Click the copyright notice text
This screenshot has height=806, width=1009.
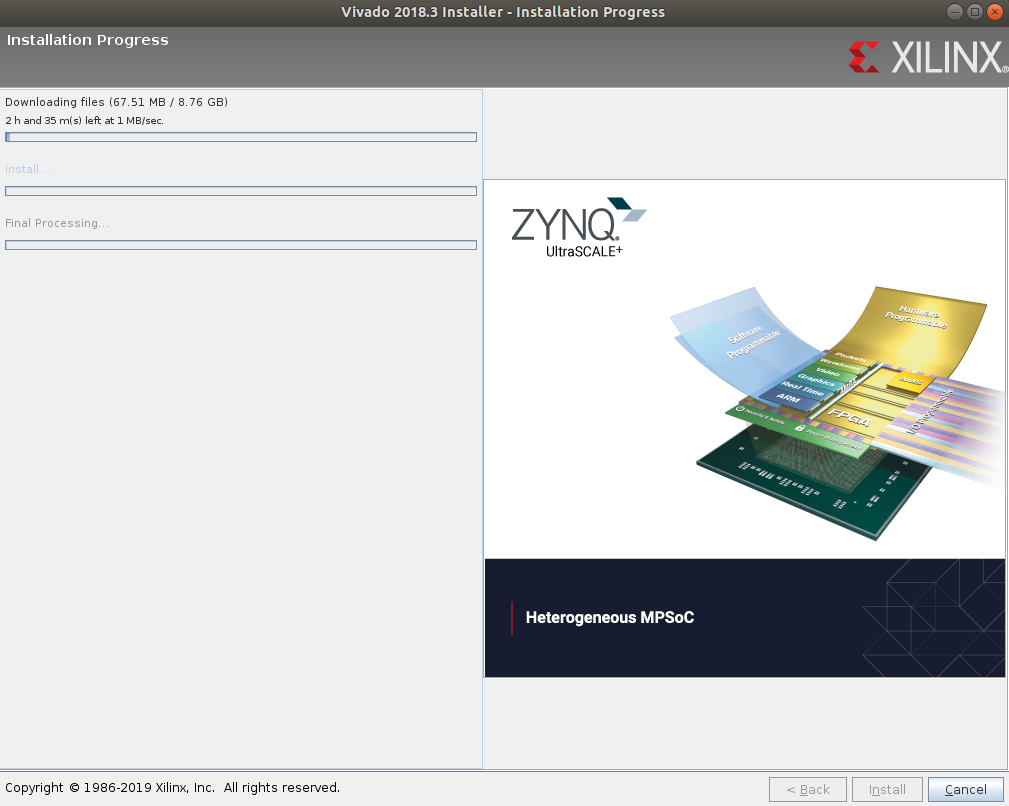click(x=170, y=787)
